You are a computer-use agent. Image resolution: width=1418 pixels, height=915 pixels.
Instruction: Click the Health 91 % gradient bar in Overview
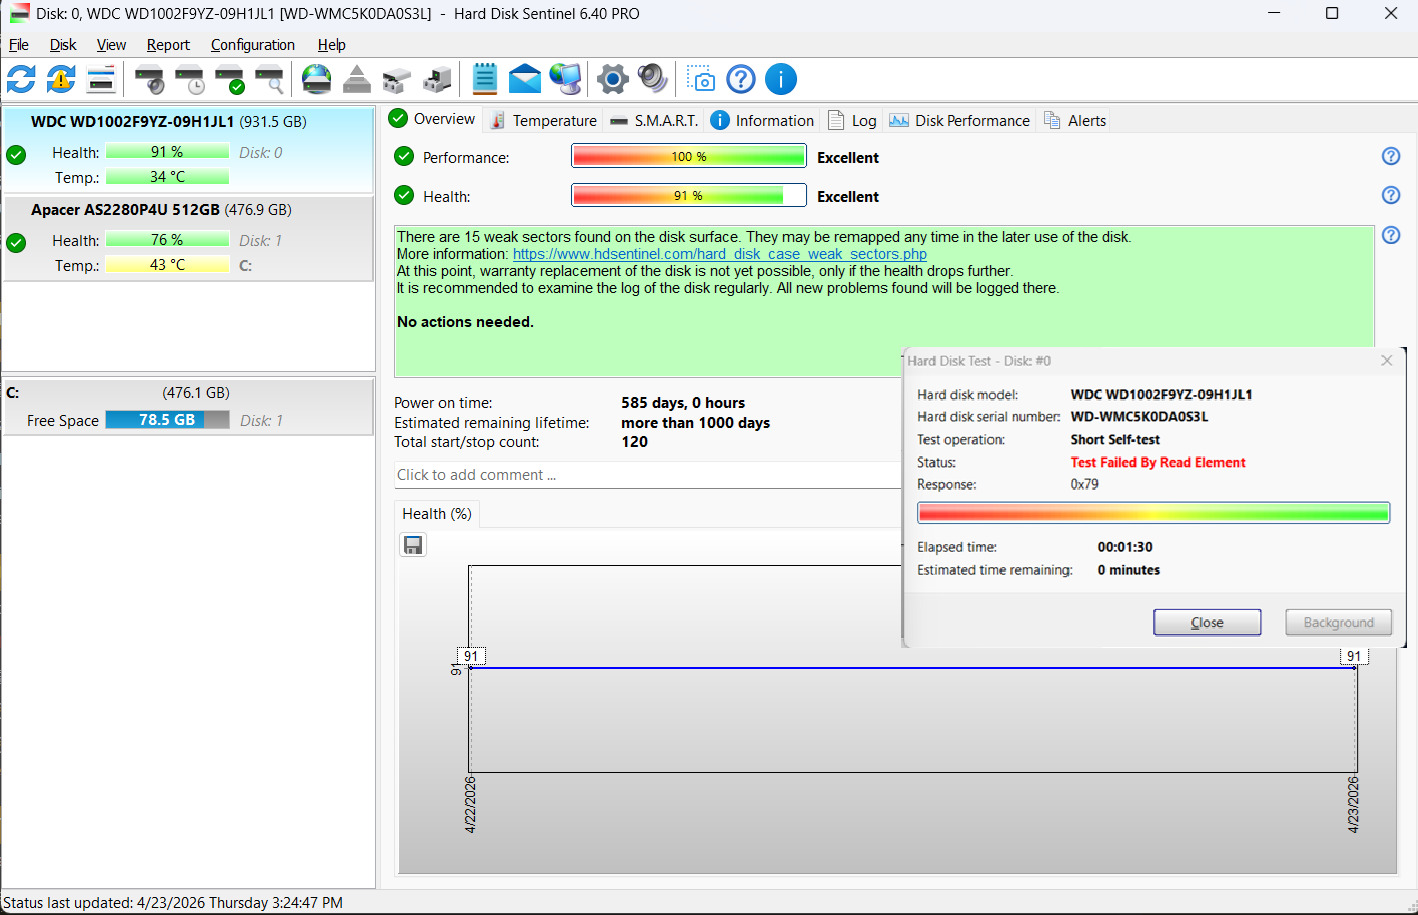(x=688, y=195)
